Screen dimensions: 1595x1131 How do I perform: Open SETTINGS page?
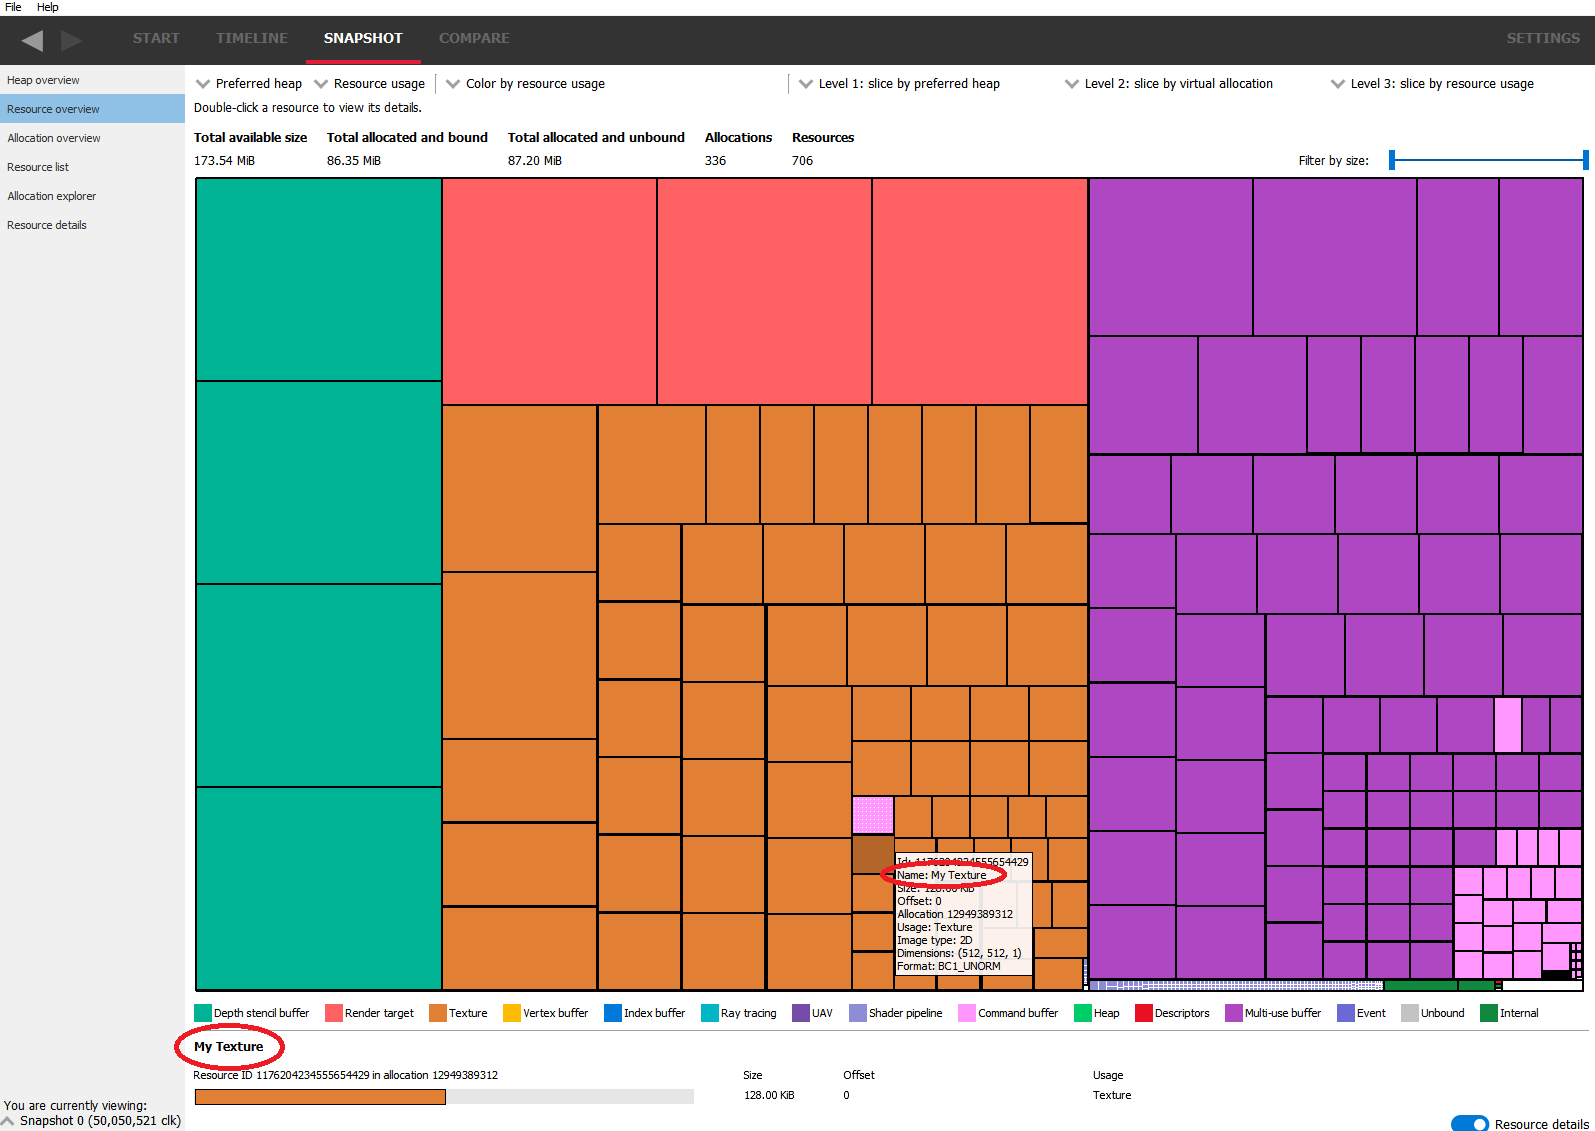pyautogui.click(x=1543, y=38)
